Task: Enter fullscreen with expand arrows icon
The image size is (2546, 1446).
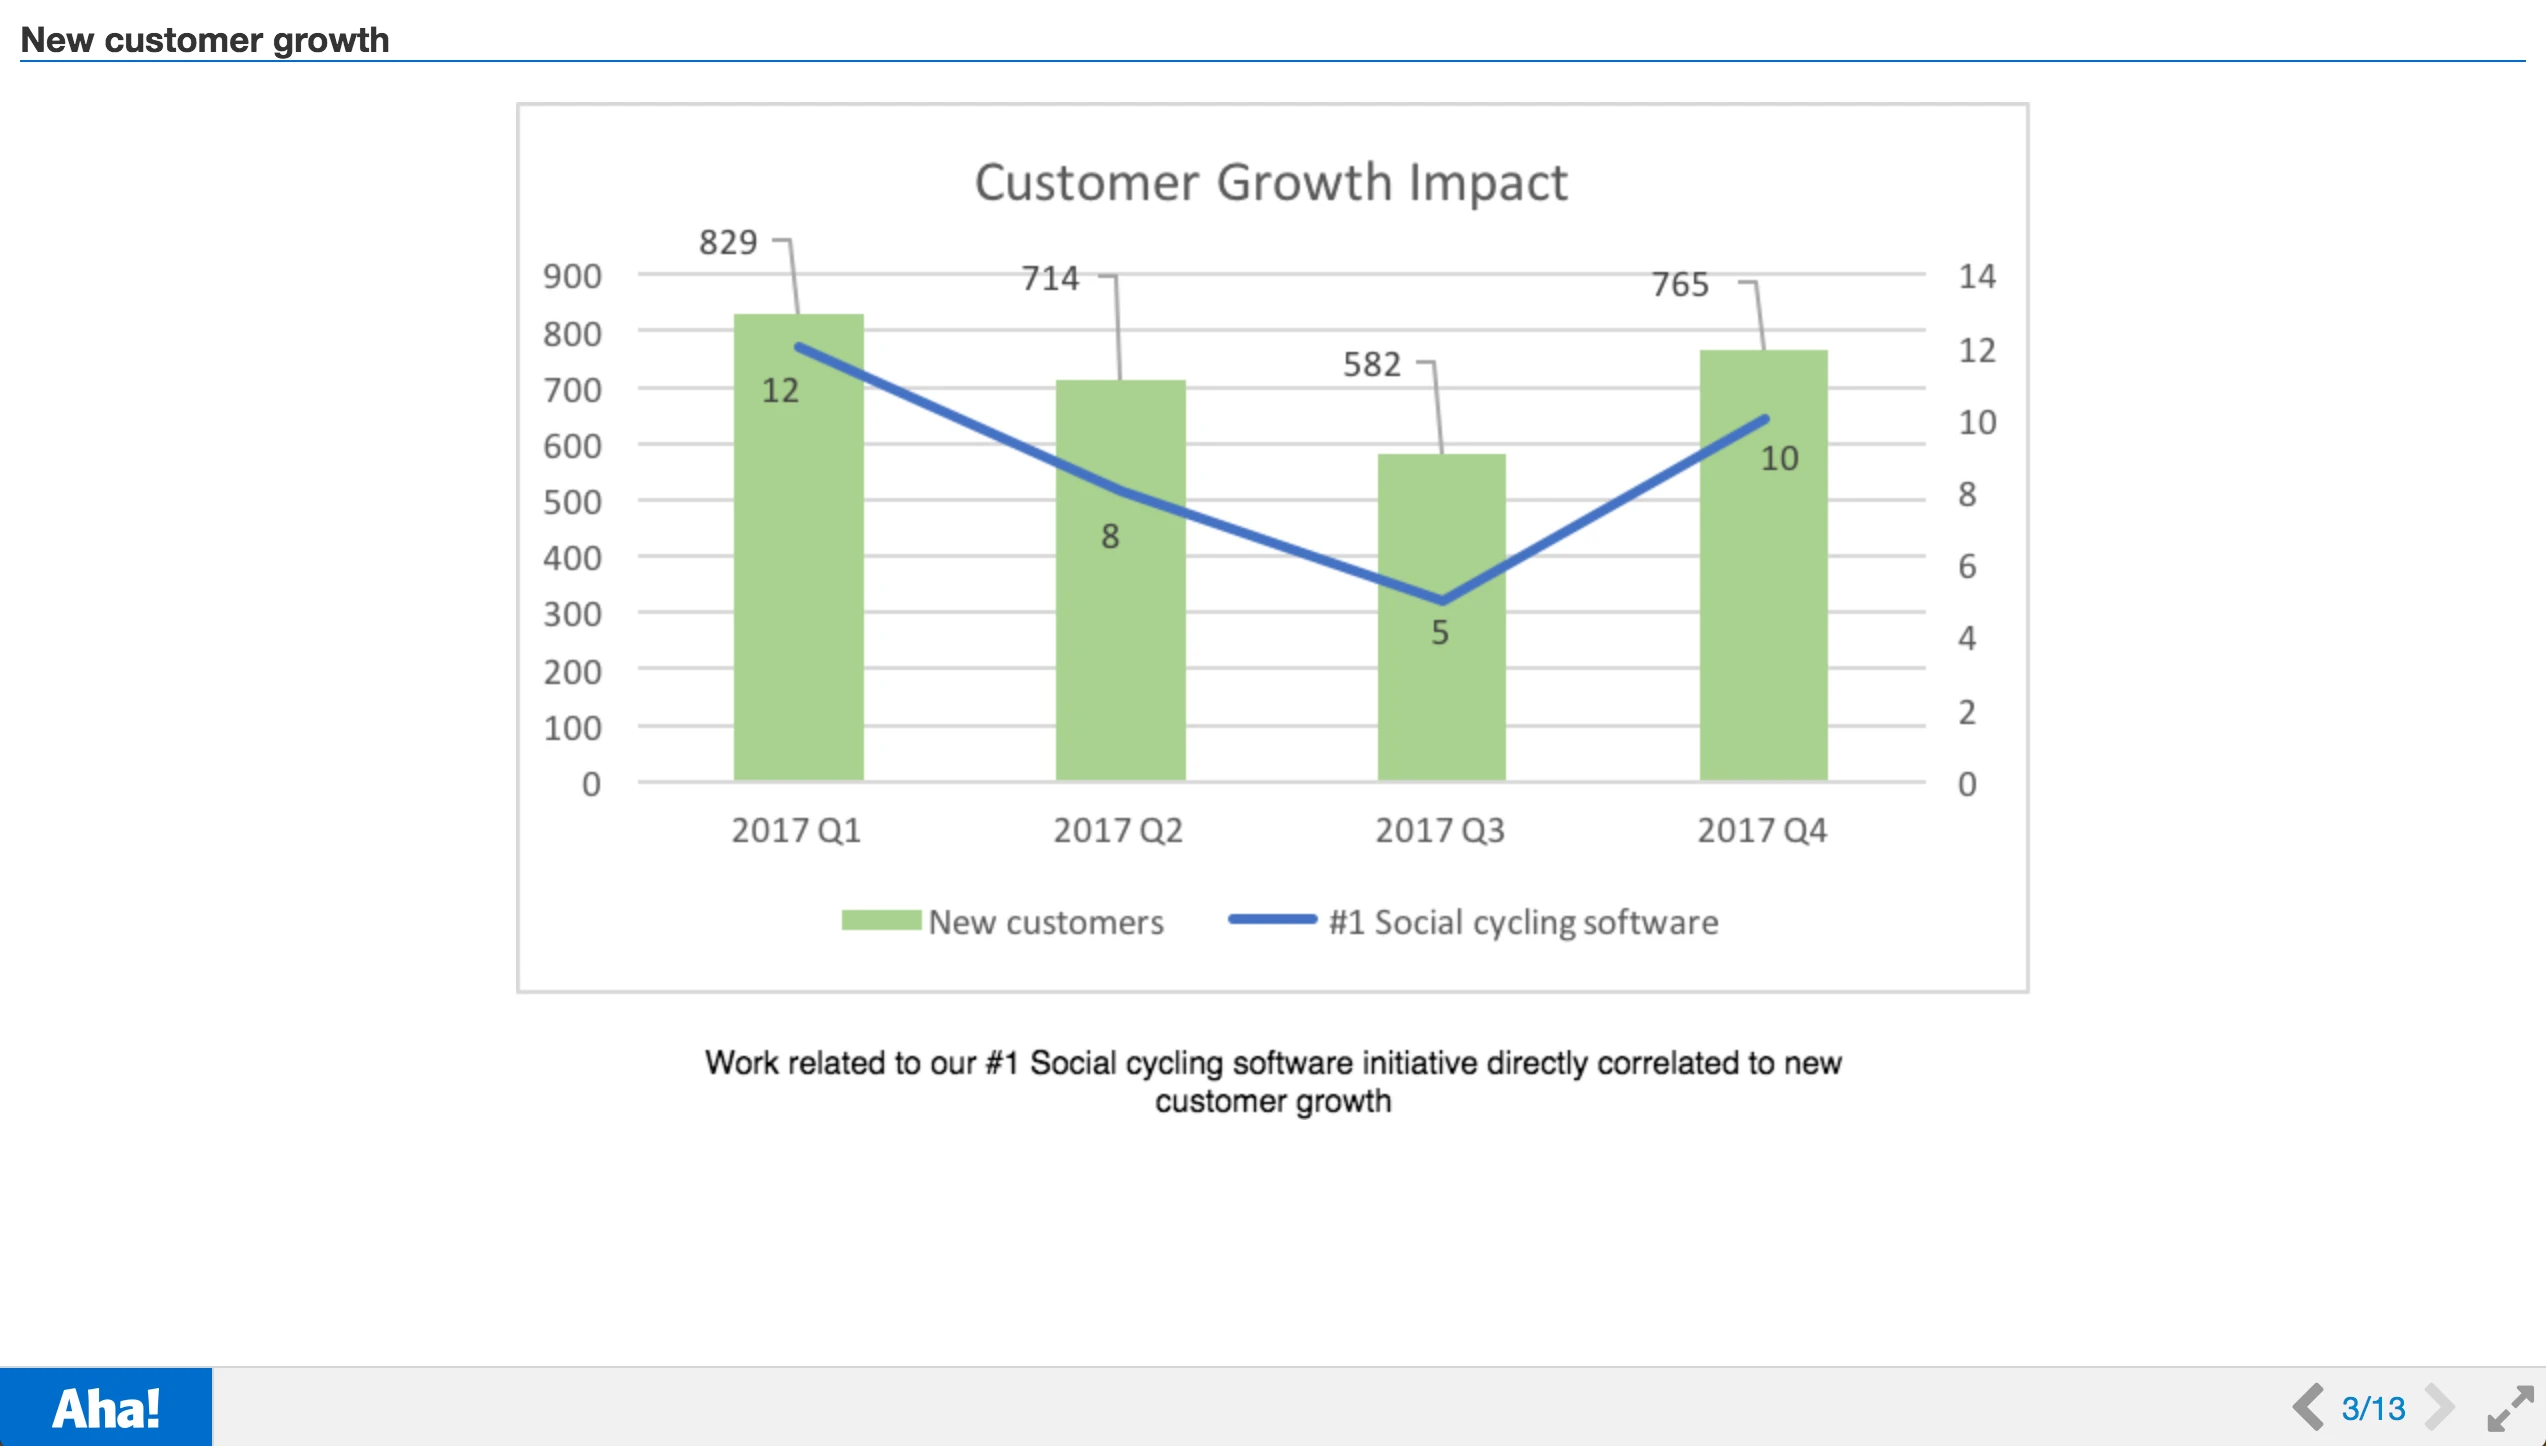Action: (x=2511, y=1408)
